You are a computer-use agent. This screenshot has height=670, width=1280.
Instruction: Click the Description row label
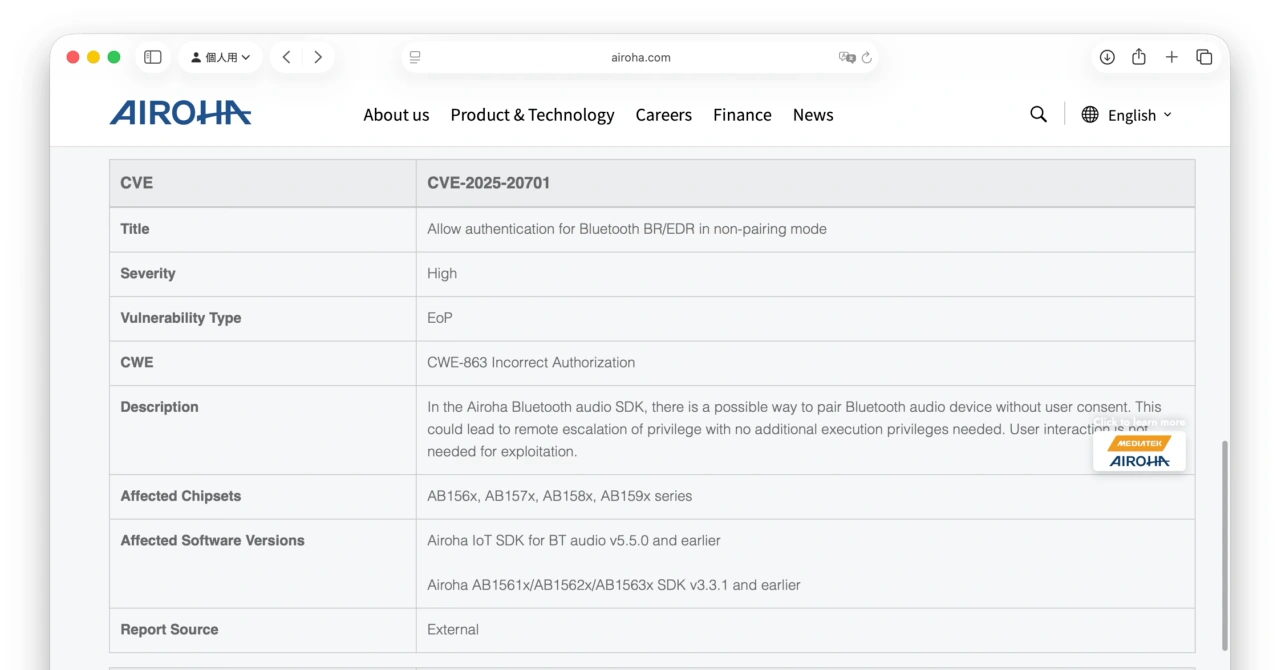tap(160, 407)
